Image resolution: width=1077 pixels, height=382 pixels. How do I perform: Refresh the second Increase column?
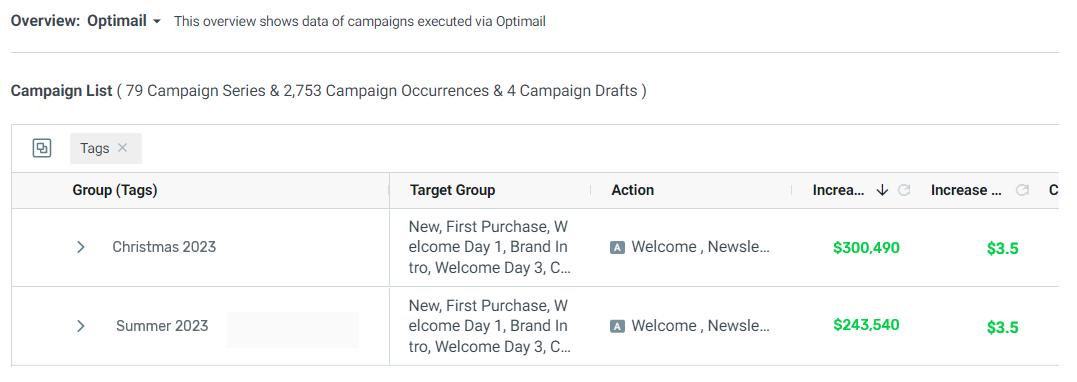coord(1022,190)
